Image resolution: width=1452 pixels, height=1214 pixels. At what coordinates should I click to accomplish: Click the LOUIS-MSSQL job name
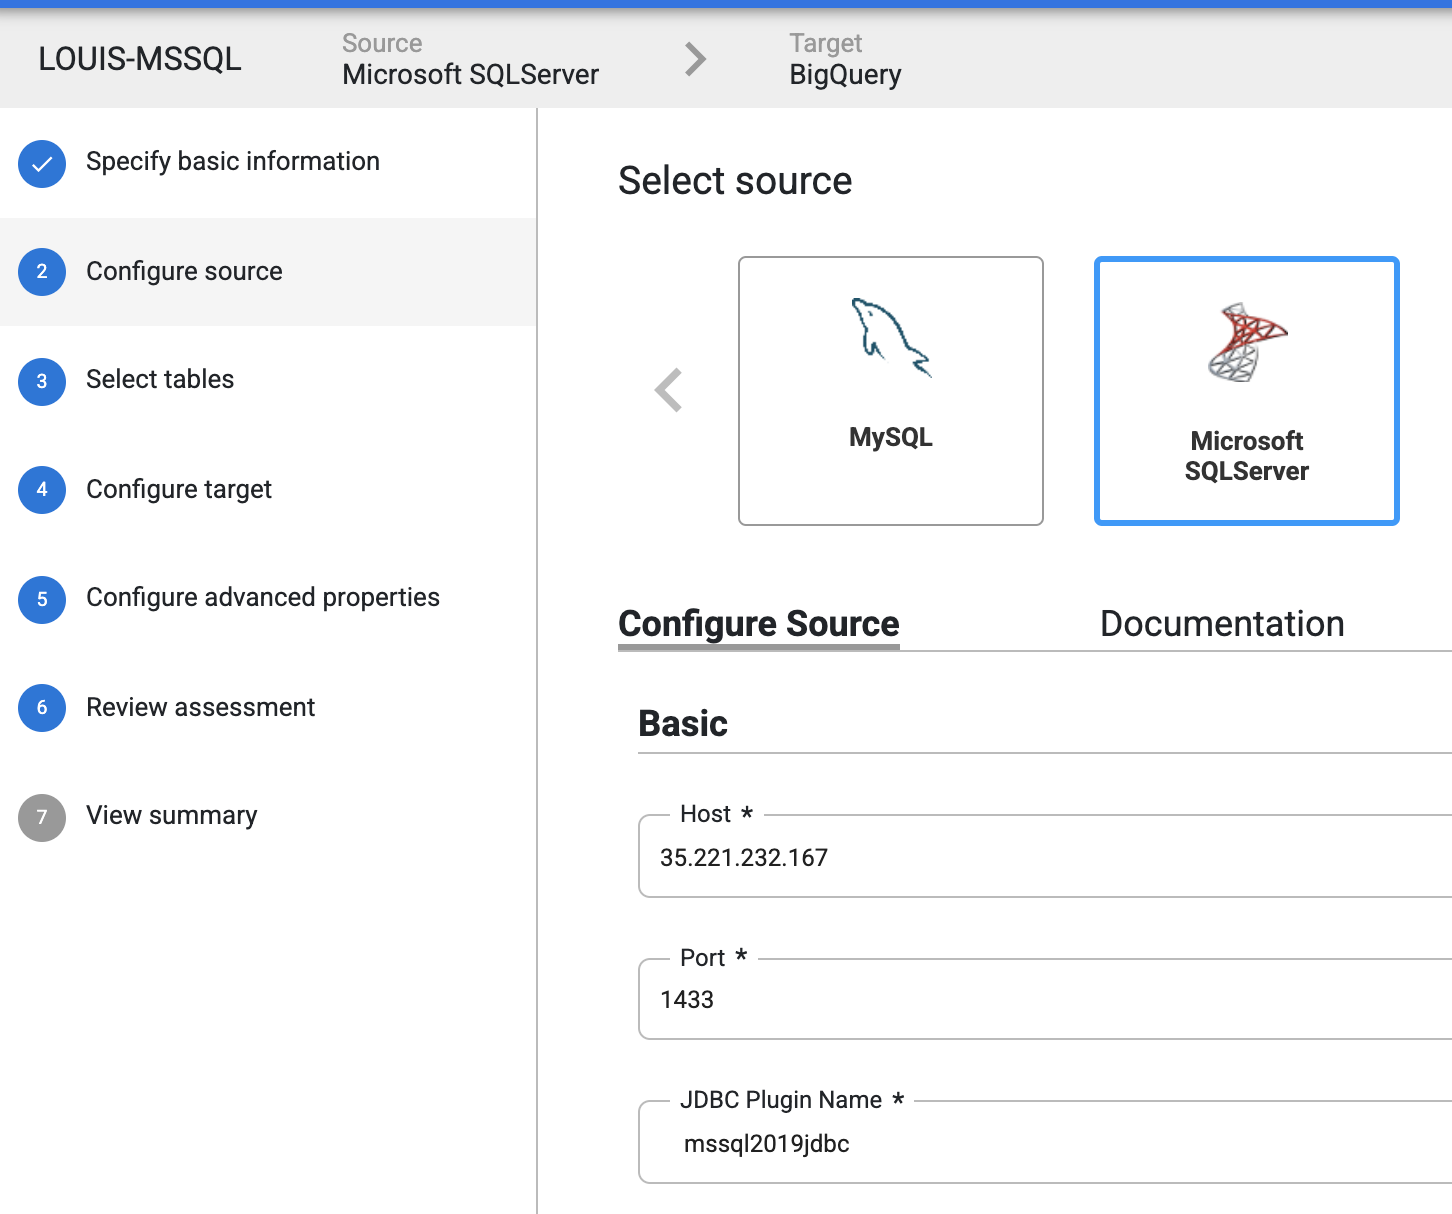[x=140, y=59]
